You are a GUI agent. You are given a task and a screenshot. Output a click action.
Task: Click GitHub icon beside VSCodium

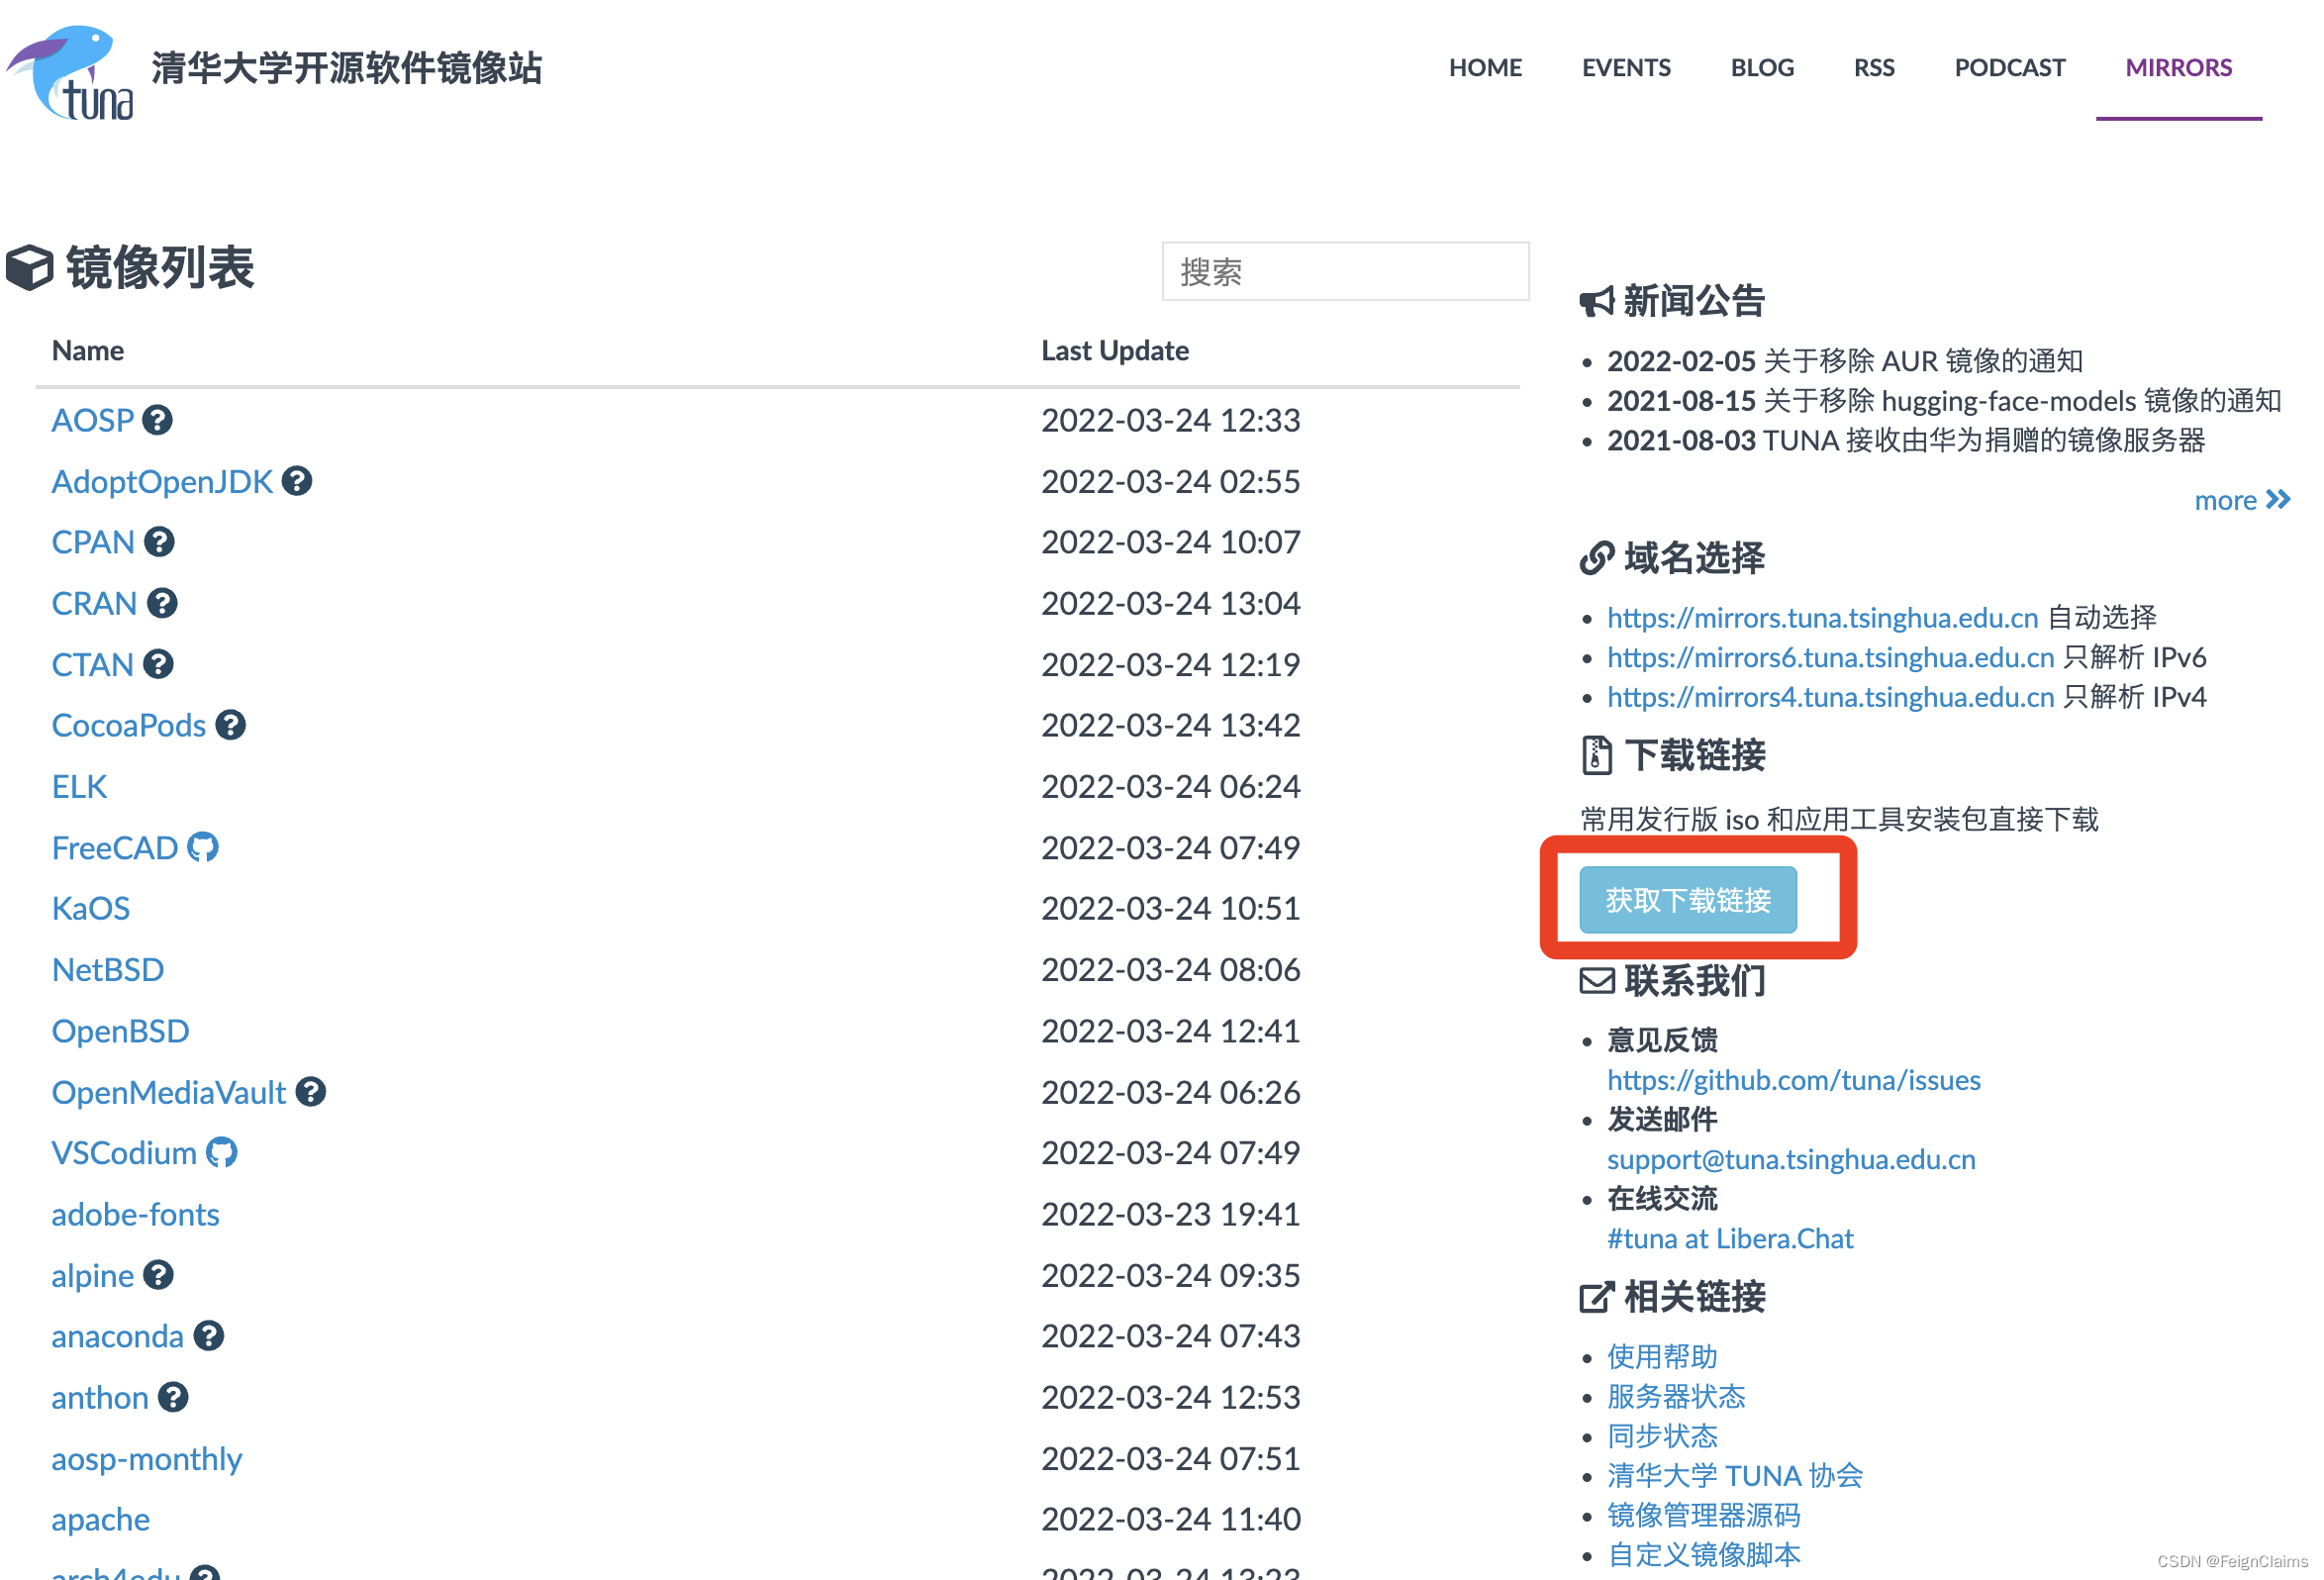222,1153
